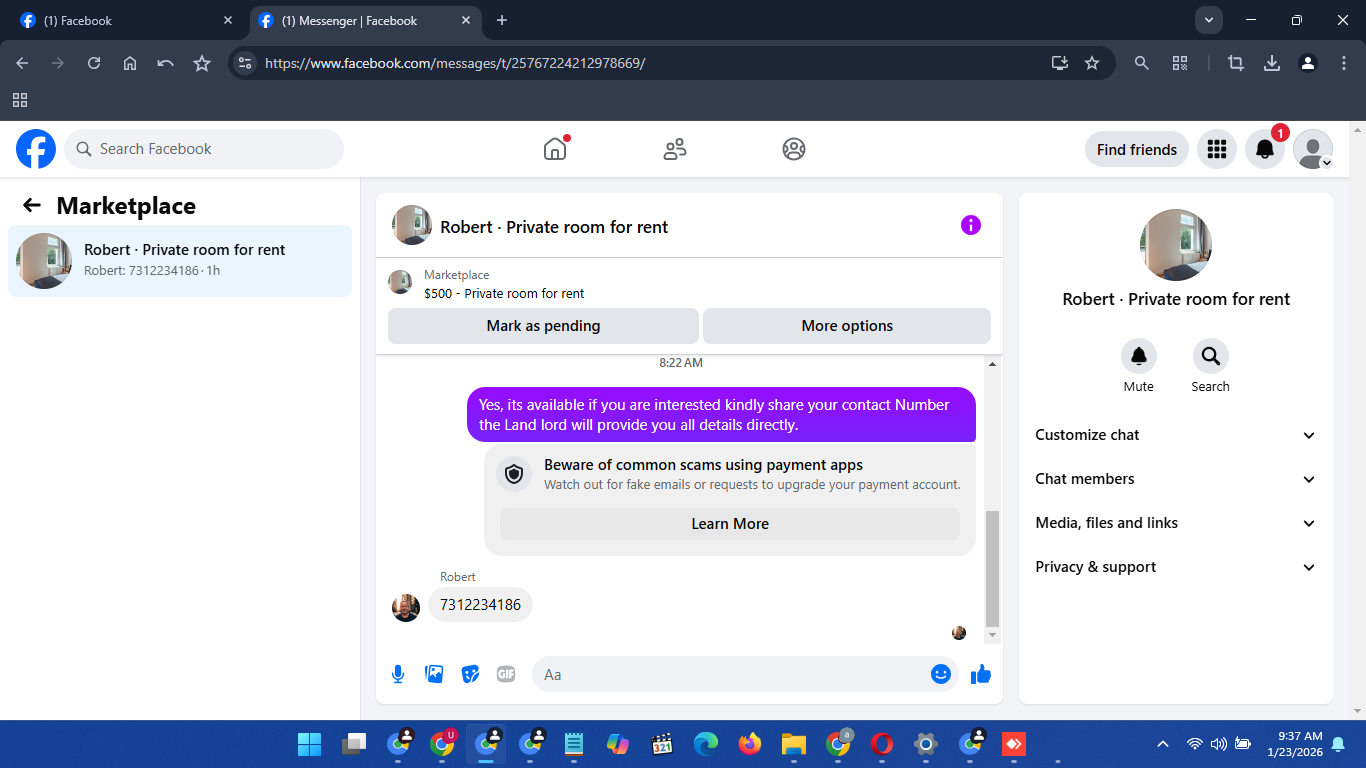Viewport: 1366px width, 768px height.
Task: Open browser tab search dropdown
Action: pyautogui.click(x=1209, y=20)
